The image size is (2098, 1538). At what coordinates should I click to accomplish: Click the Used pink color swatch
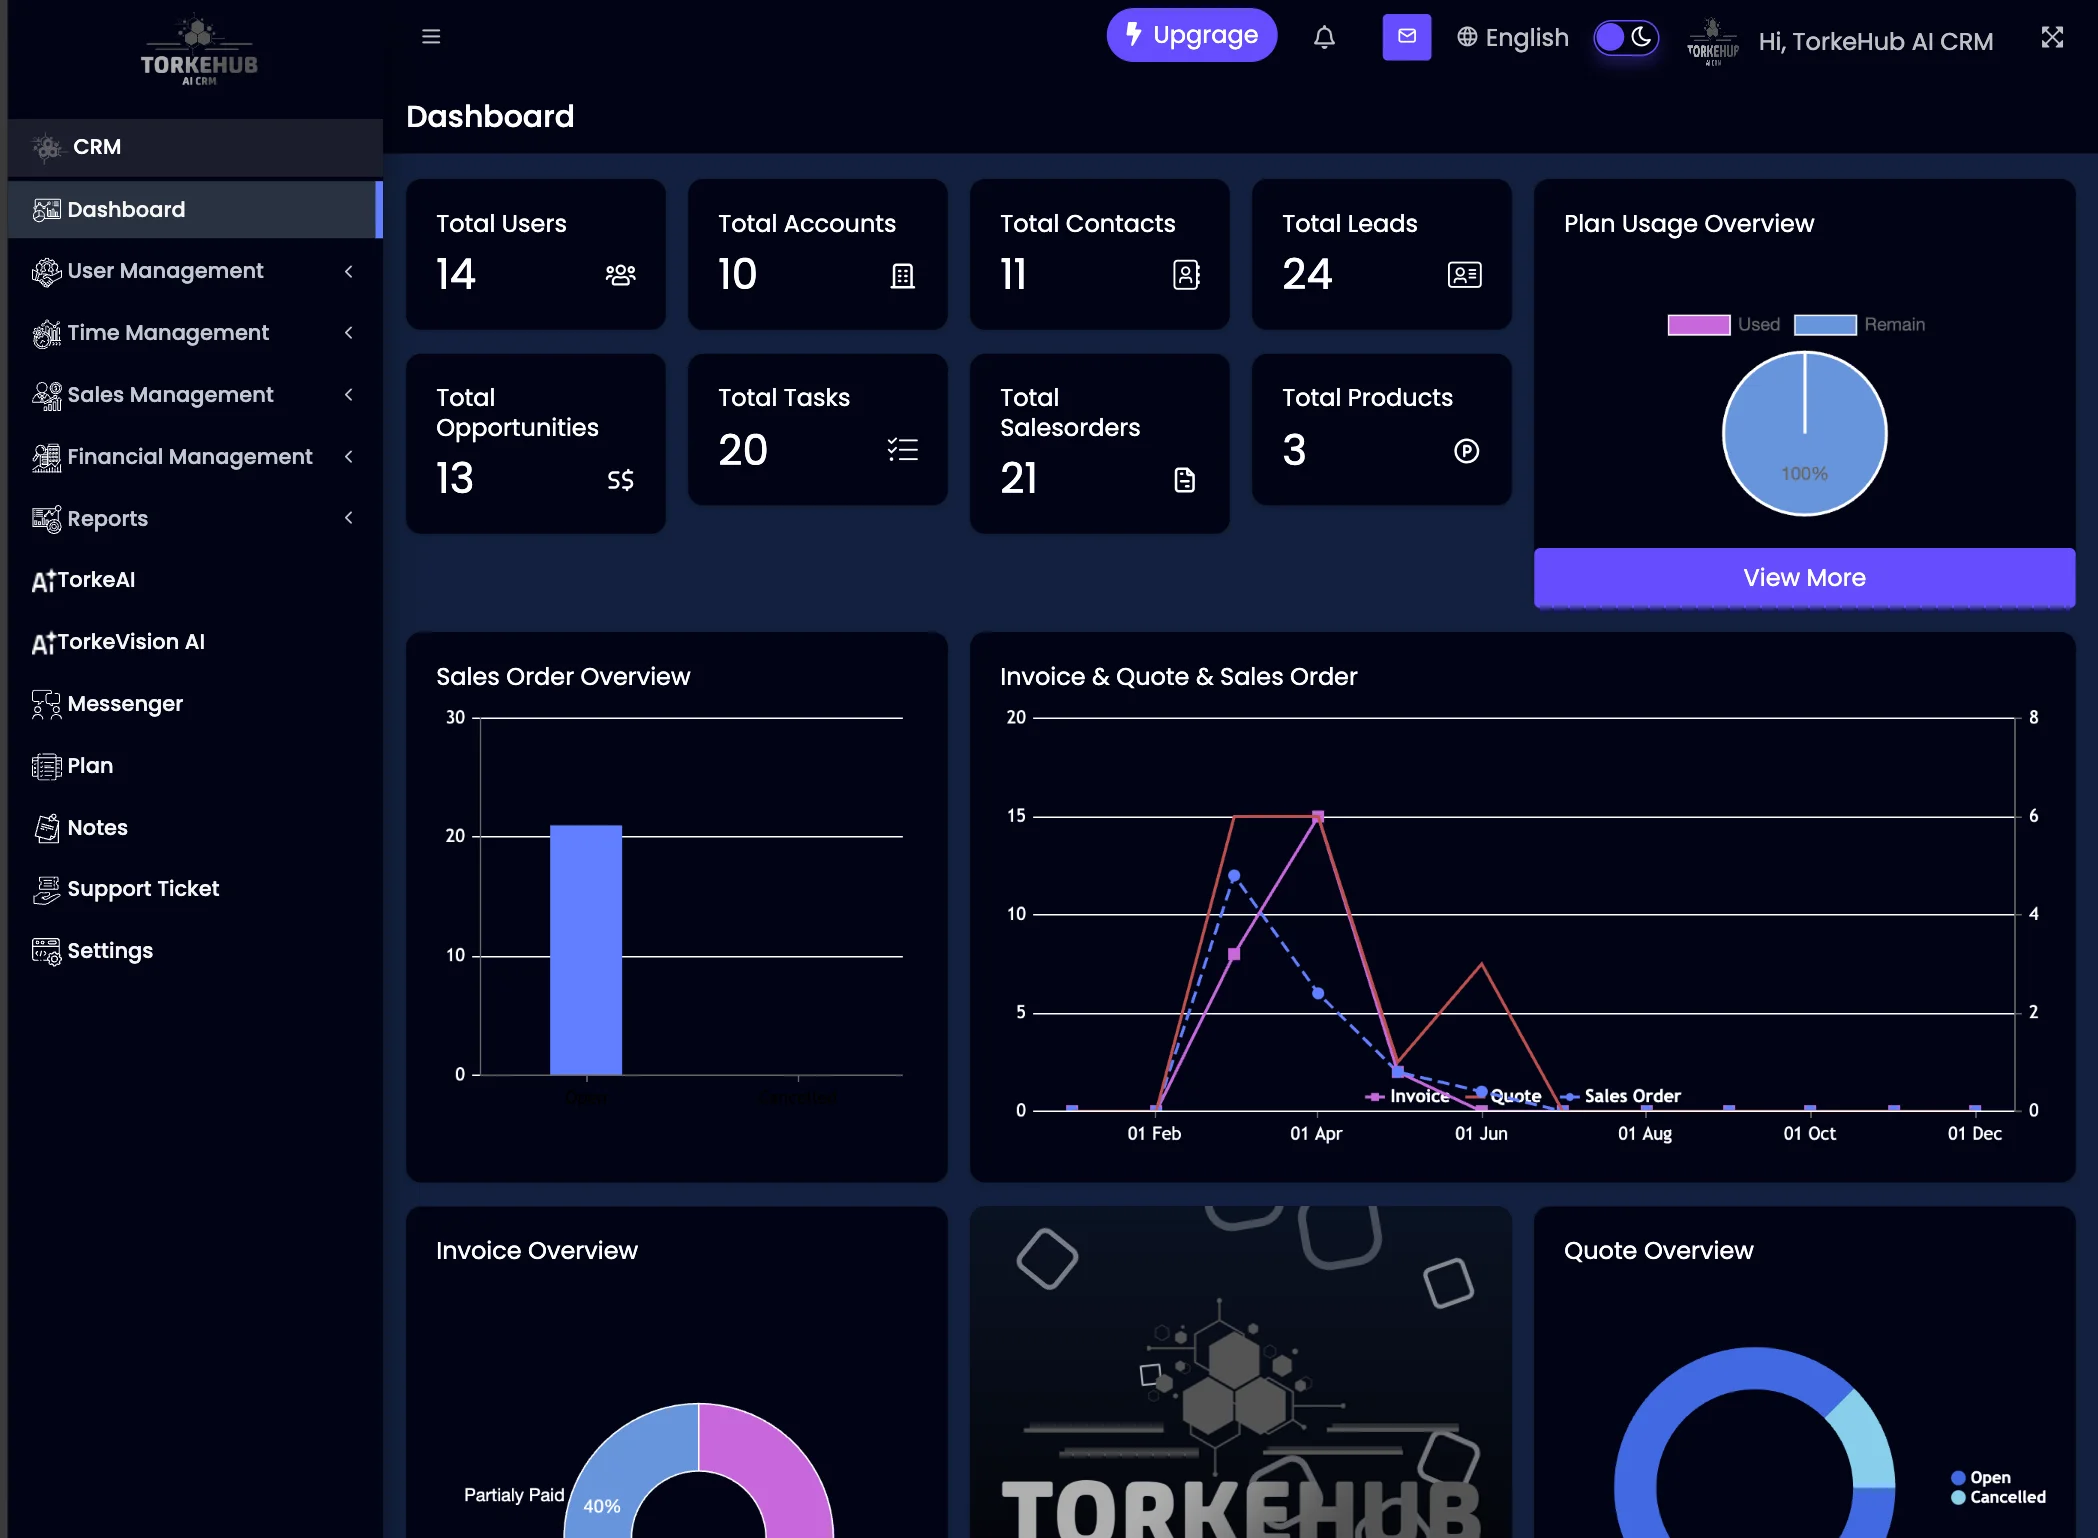tap(1698, 325)
